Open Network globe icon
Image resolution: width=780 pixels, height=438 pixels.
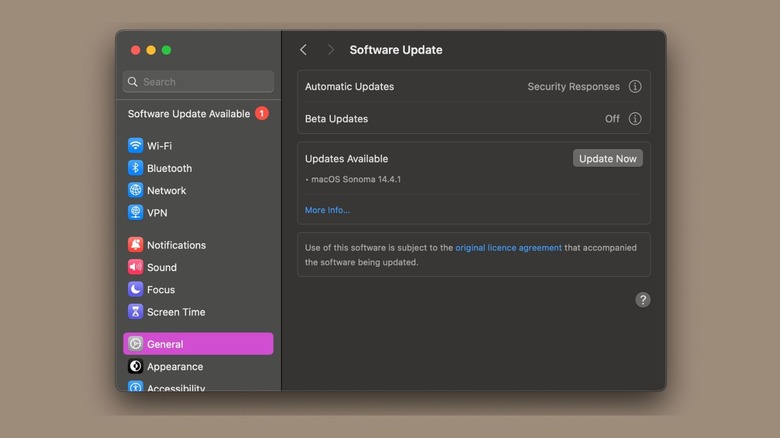pos(135,190)
